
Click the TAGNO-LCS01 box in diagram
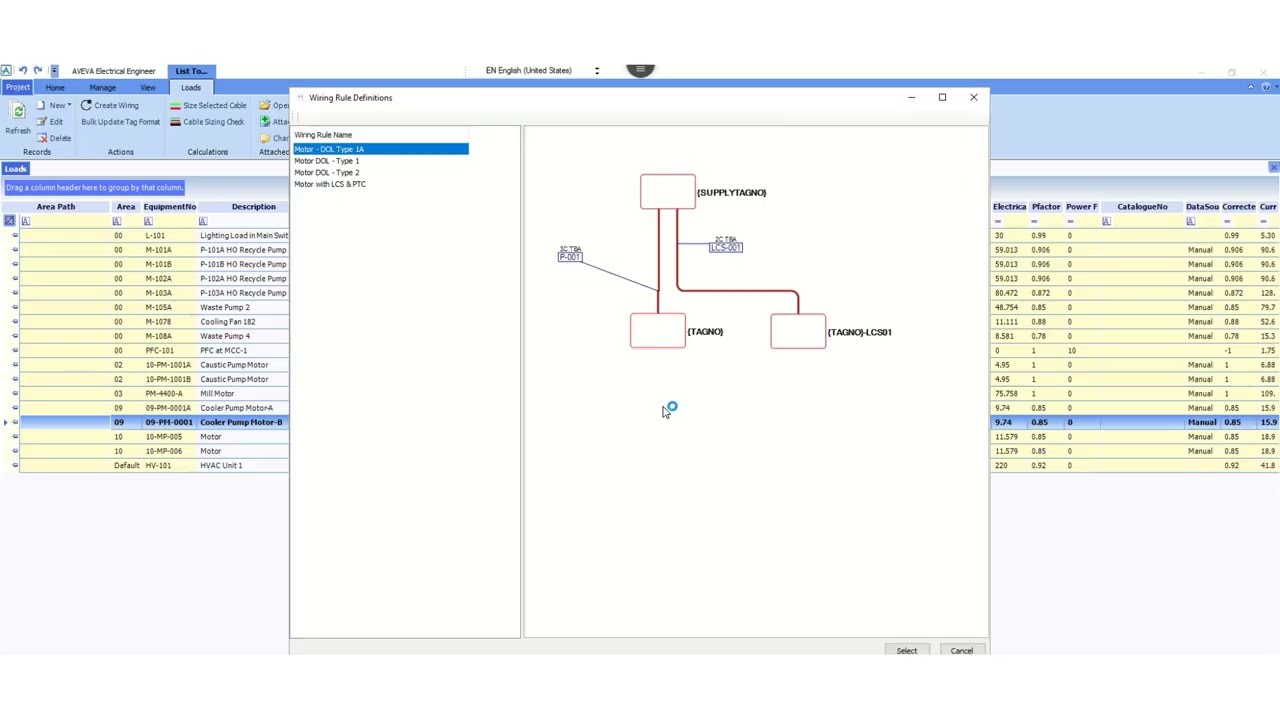tap(798, 331)
